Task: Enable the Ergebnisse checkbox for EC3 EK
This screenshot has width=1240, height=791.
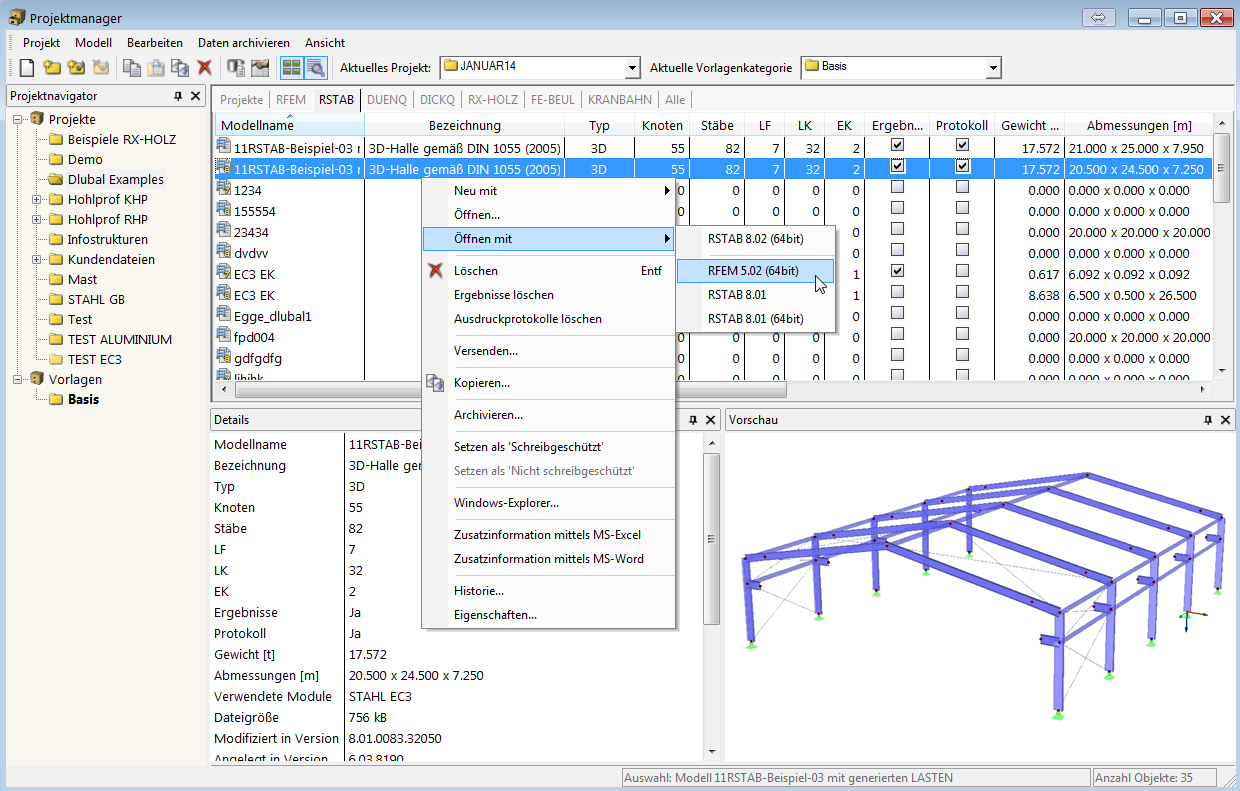Action: [x=897, y=269]
